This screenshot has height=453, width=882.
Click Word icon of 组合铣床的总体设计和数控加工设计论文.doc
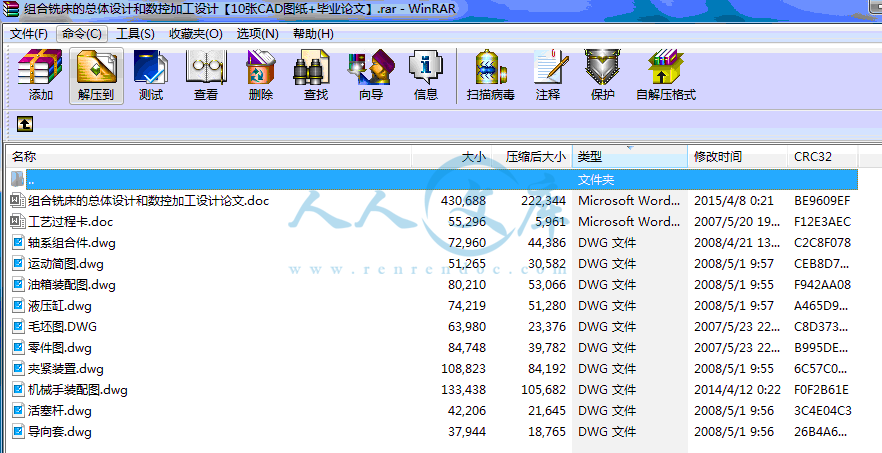click(x=18, y=200)
